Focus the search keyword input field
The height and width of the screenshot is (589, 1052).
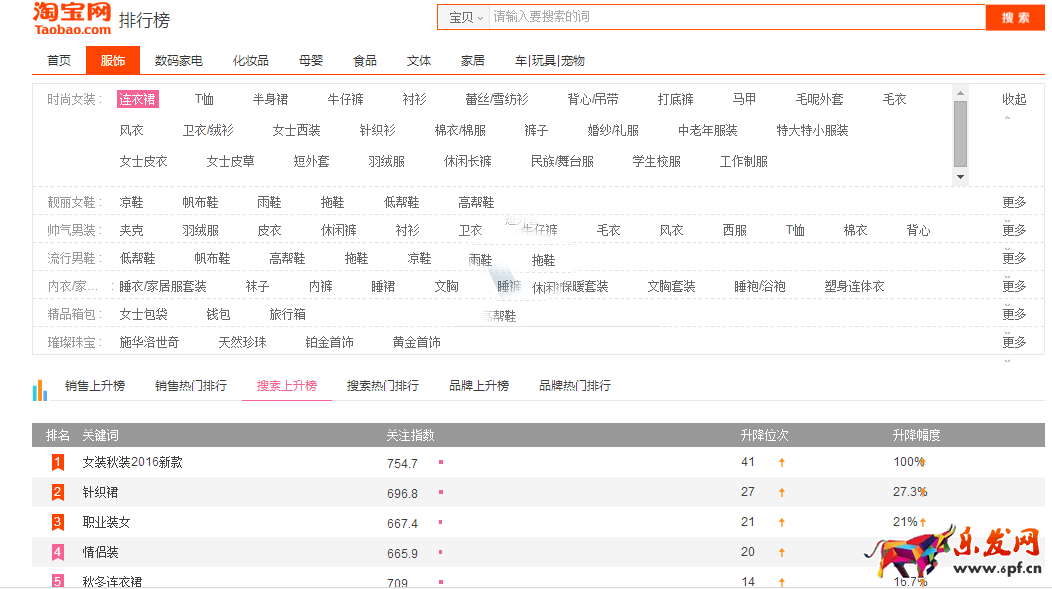click(x=735, y=18)
